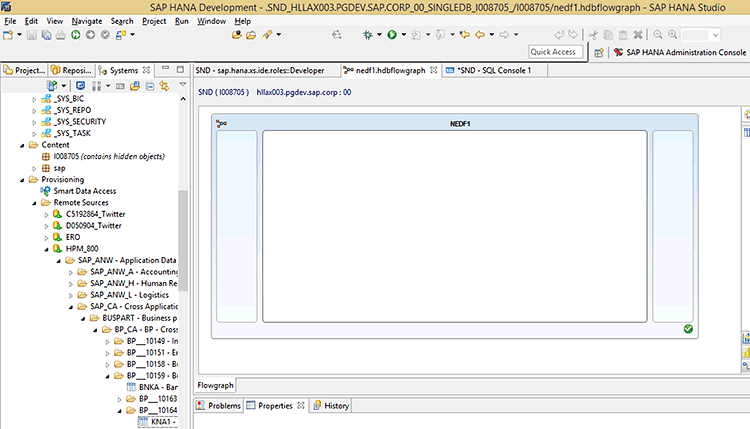Switch to the Project Explorer tab
Viewport: 750px width, 429px height.
[24, 70]
